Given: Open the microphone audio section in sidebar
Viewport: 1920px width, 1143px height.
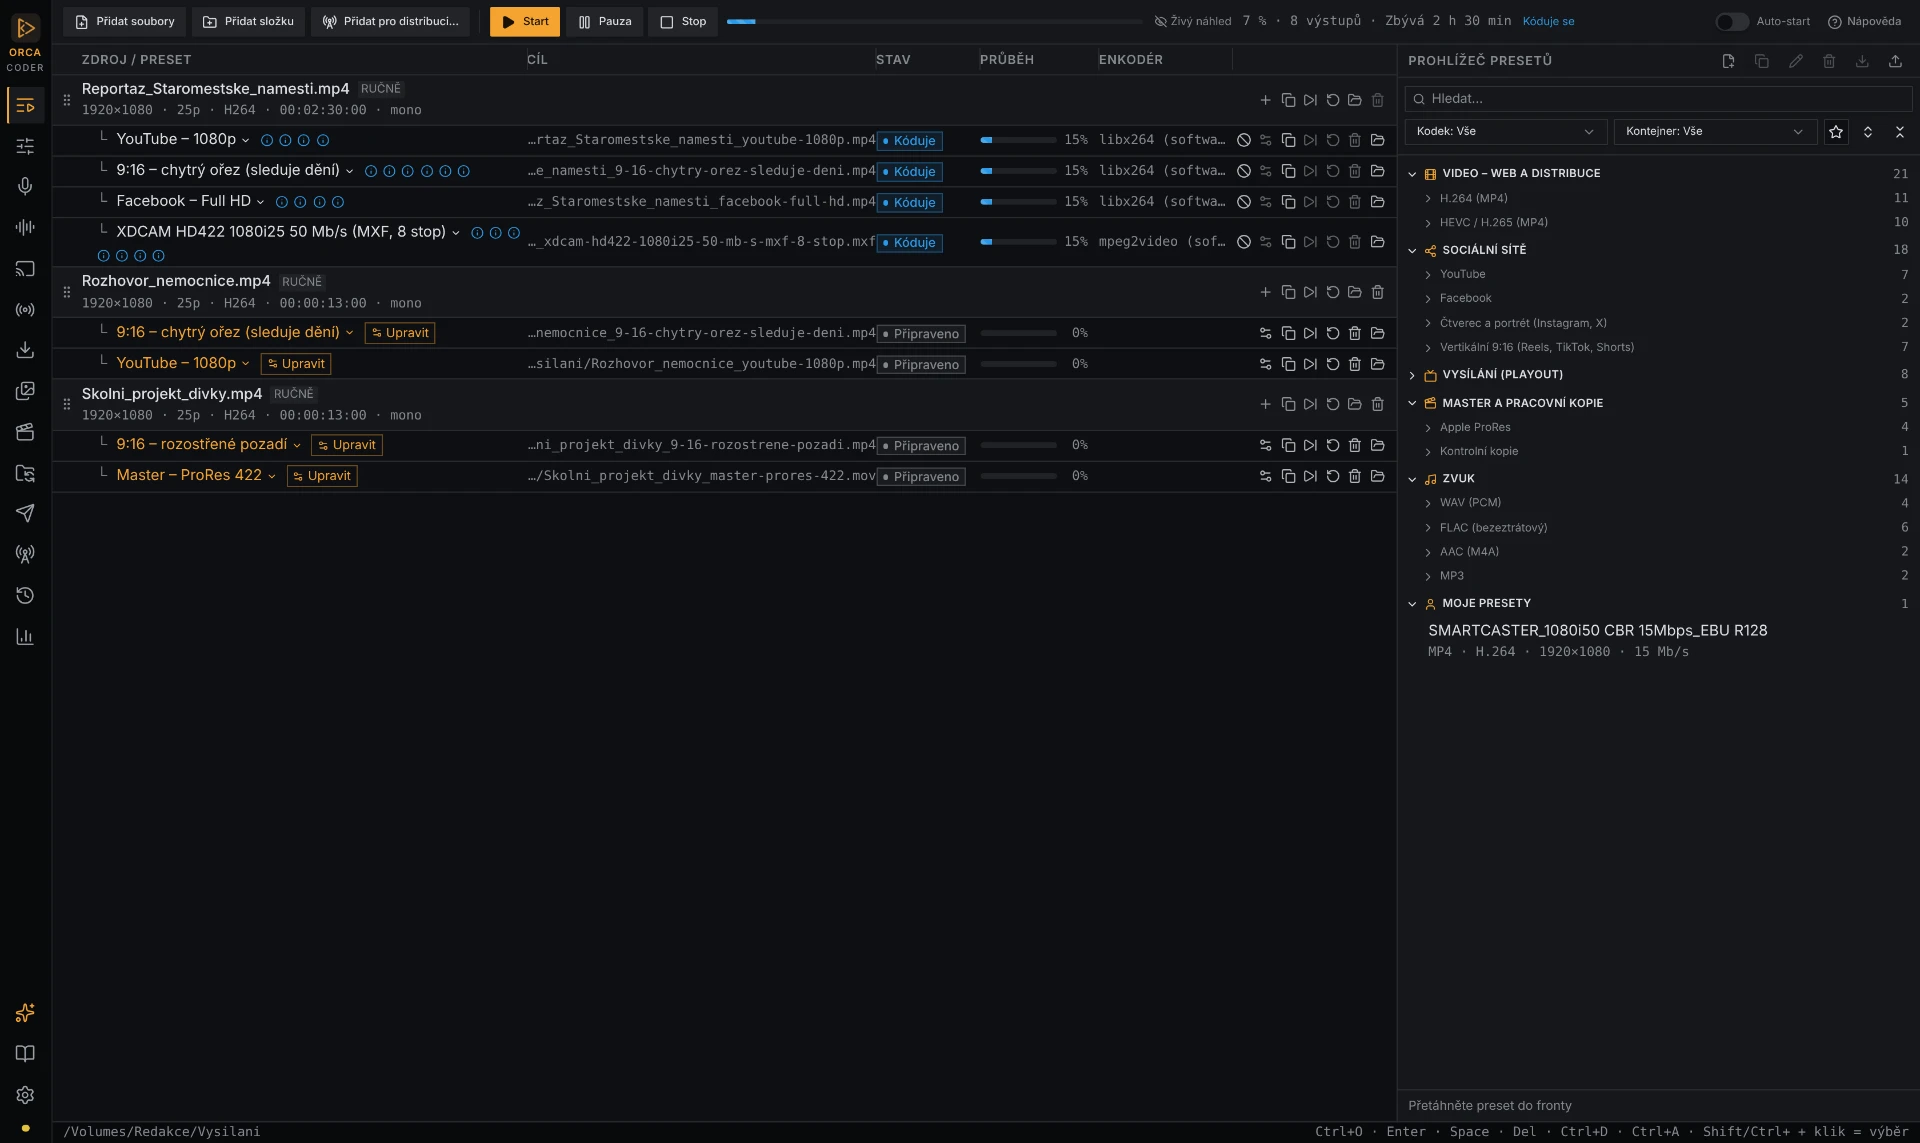Looking at the screenshot, I should click(x=25, y=186).
